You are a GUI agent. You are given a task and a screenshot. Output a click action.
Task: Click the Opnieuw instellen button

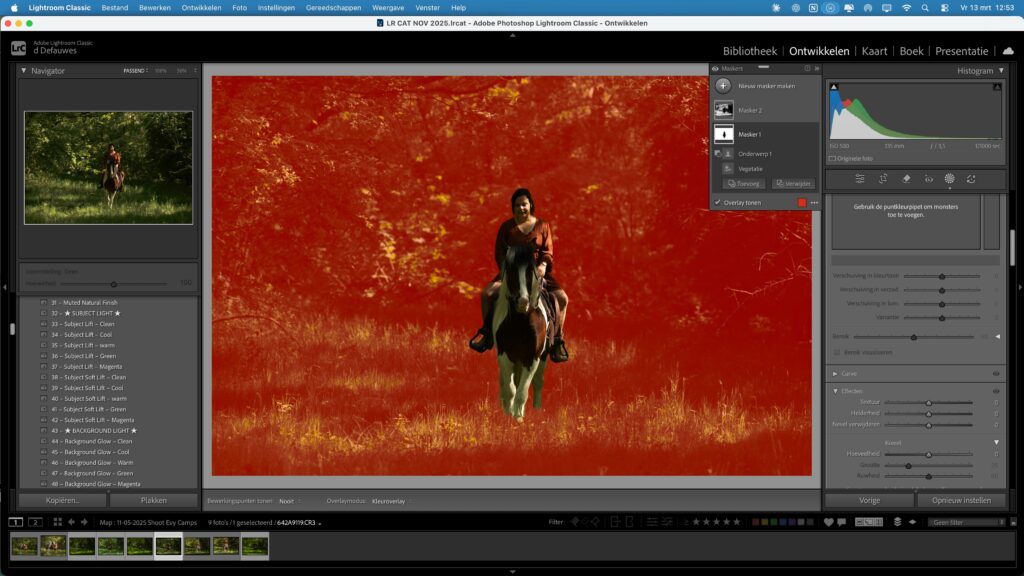pyautogui.click(x=961, y=500)
